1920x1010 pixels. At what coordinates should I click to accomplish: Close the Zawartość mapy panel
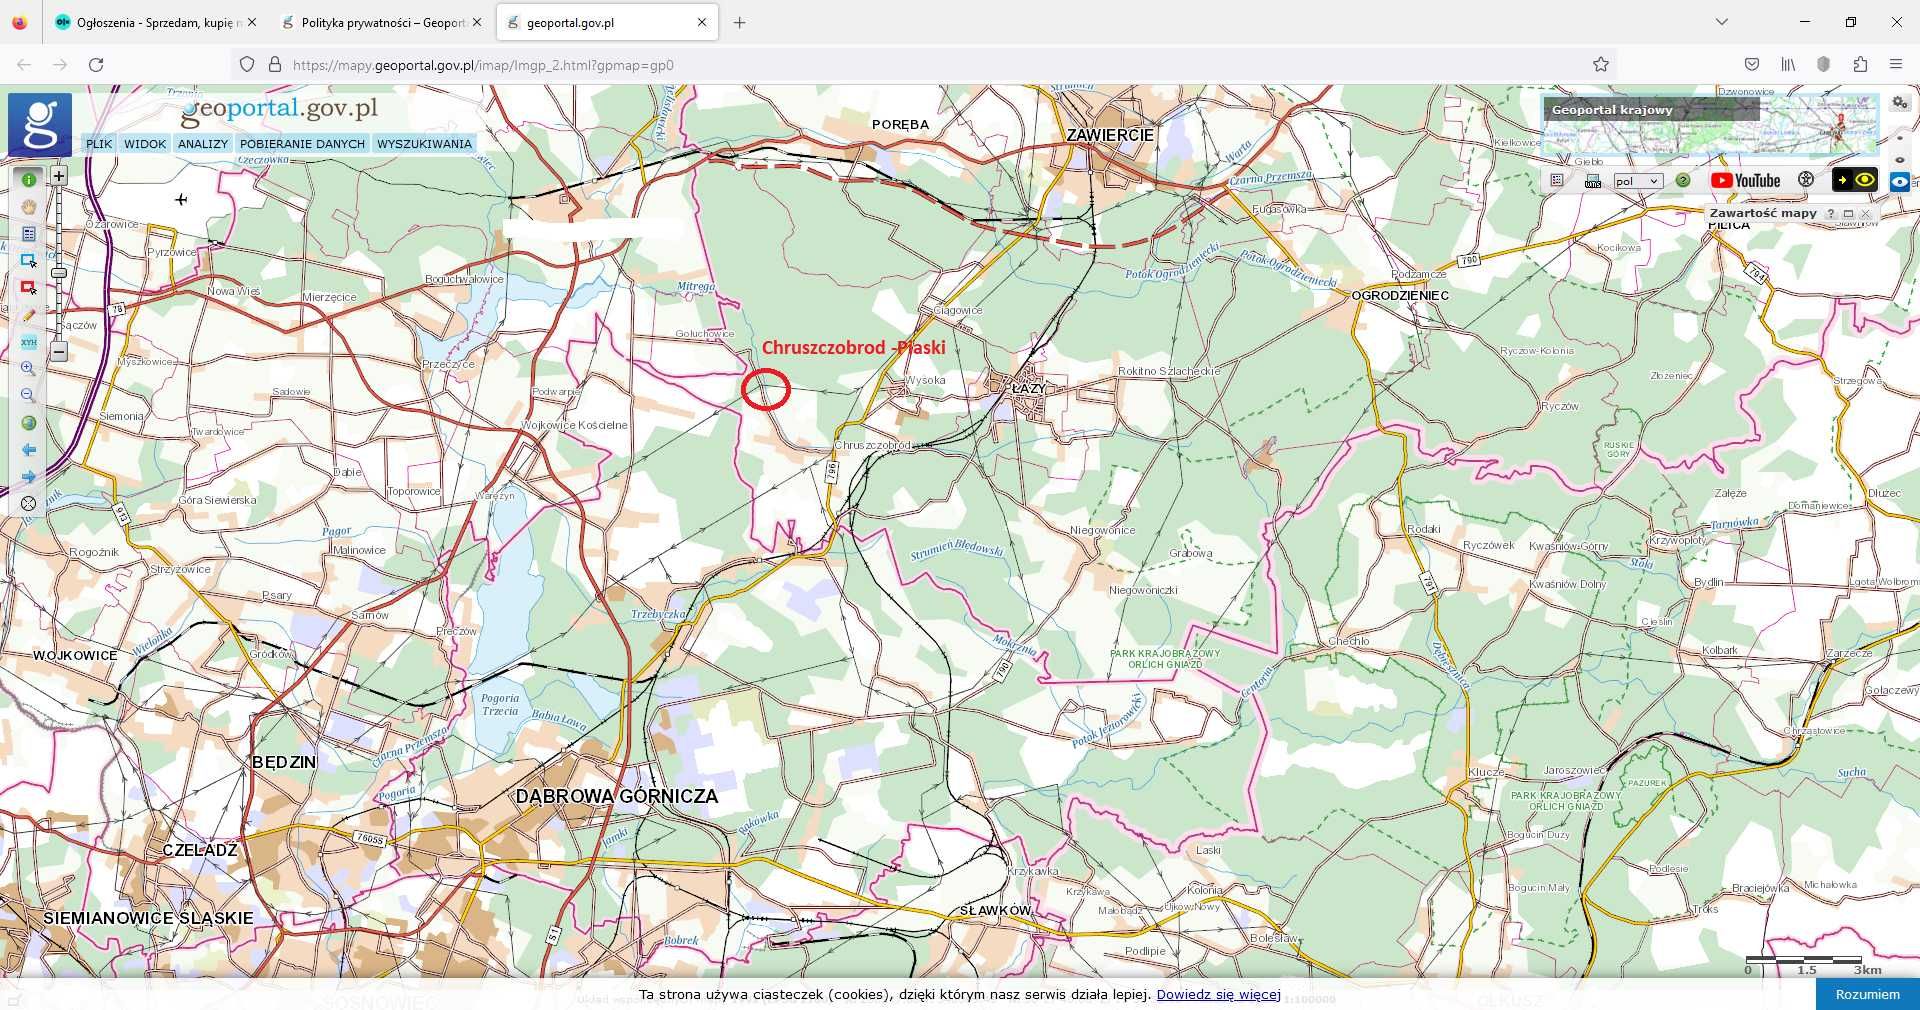[x=1865, y=214]
